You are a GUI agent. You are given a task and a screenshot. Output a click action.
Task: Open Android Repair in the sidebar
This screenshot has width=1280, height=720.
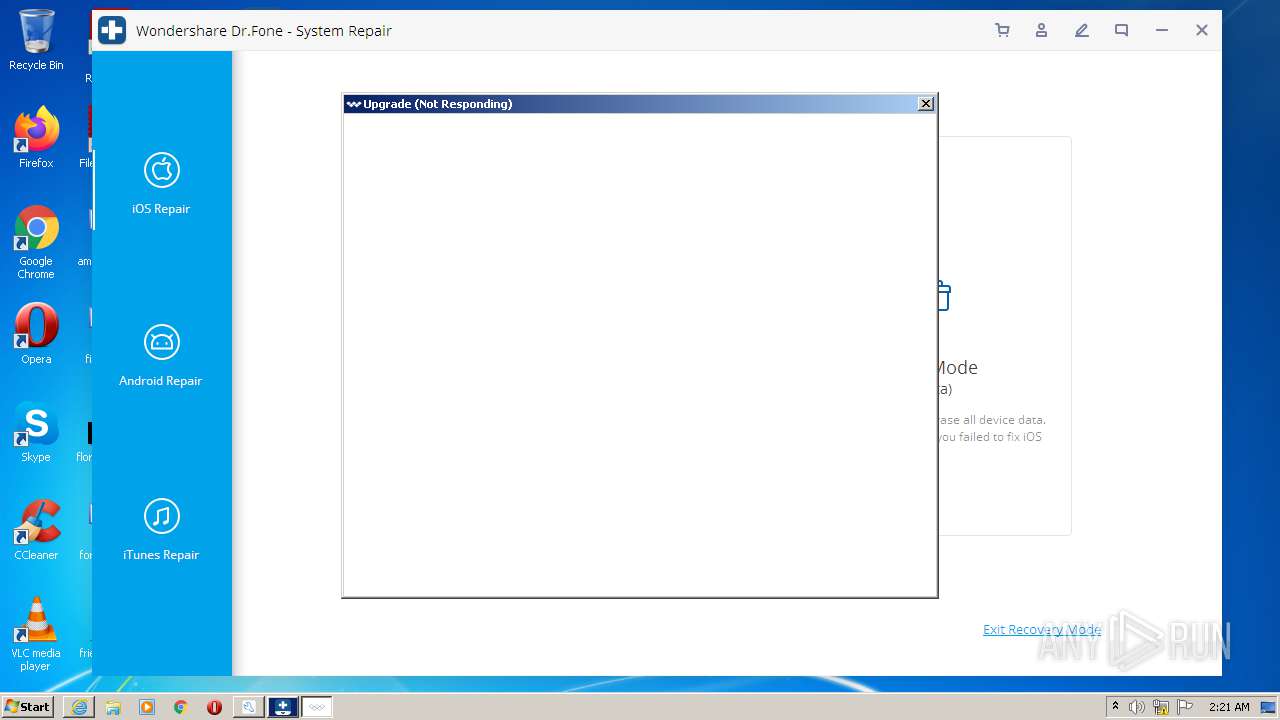click(161, 356)
